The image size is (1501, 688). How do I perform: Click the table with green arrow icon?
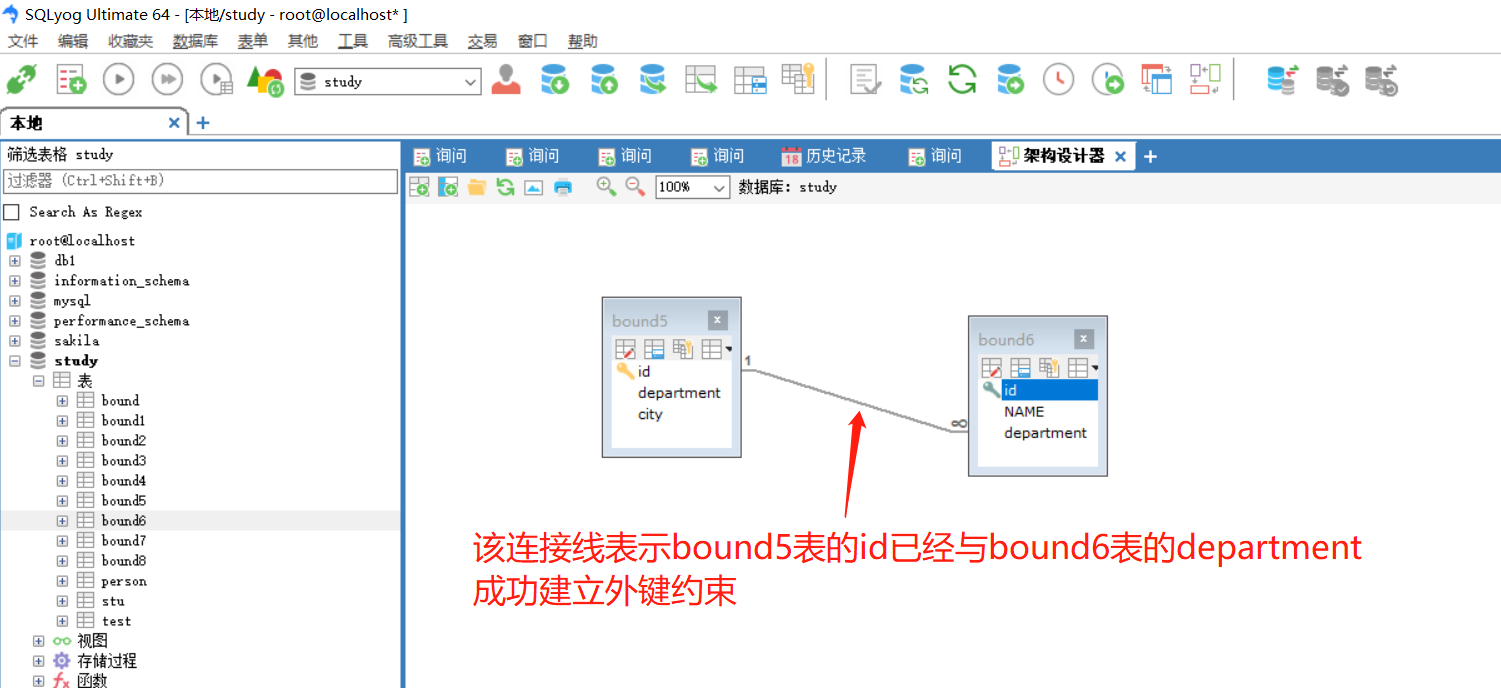click(701, 80)
